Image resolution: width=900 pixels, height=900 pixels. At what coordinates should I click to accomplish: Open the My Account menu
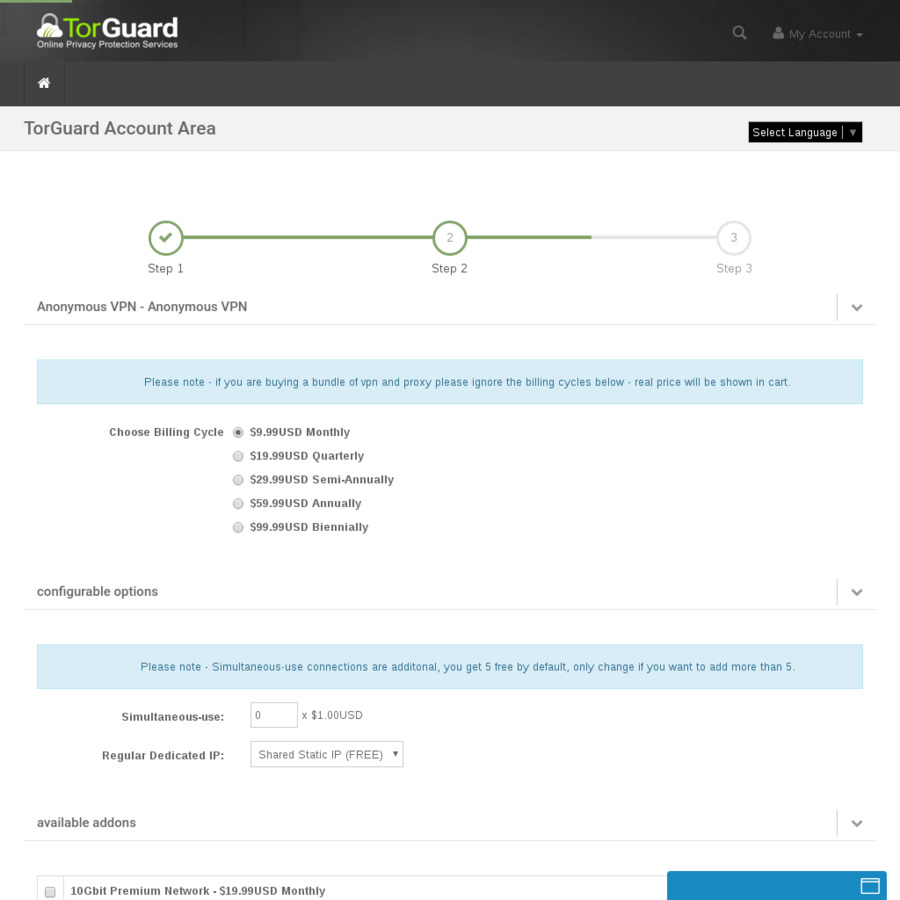coord(817,34)
